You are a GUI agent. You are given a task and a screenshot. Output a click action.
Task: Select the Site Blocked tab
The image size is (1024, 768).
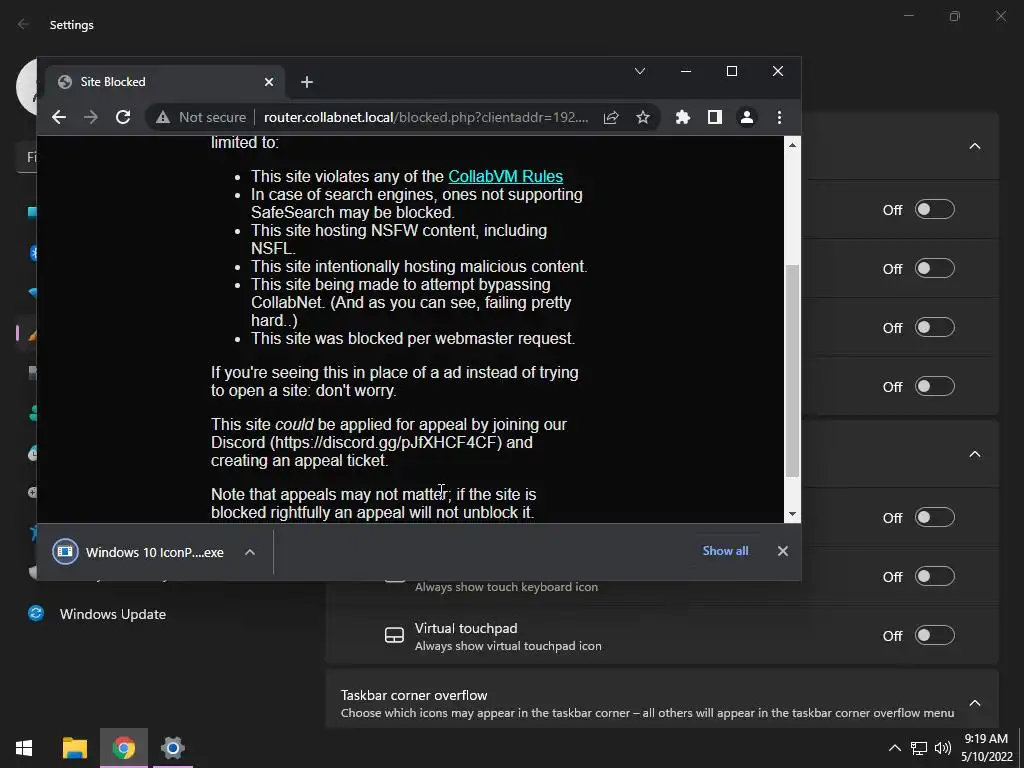(165, 82)
